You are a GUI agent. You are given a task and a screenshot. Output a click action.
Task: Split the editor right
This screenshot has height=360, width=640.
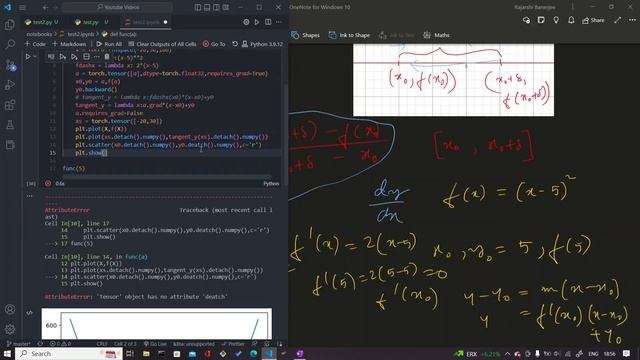(x=268, y=22)
